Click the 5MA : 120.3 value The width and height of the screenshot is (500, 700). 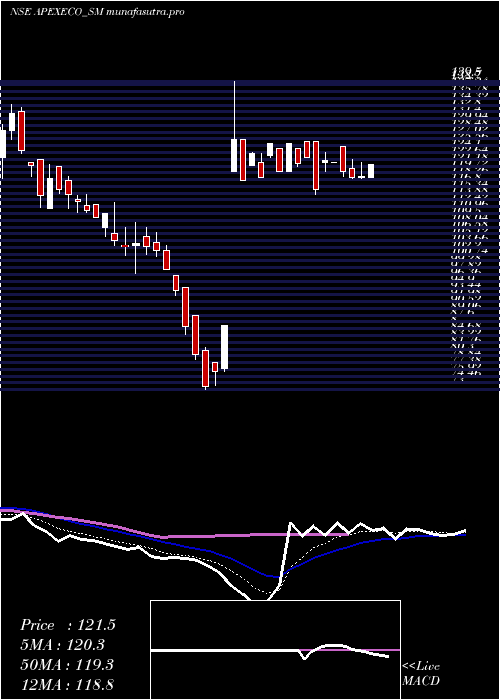[x=65, y=645]
